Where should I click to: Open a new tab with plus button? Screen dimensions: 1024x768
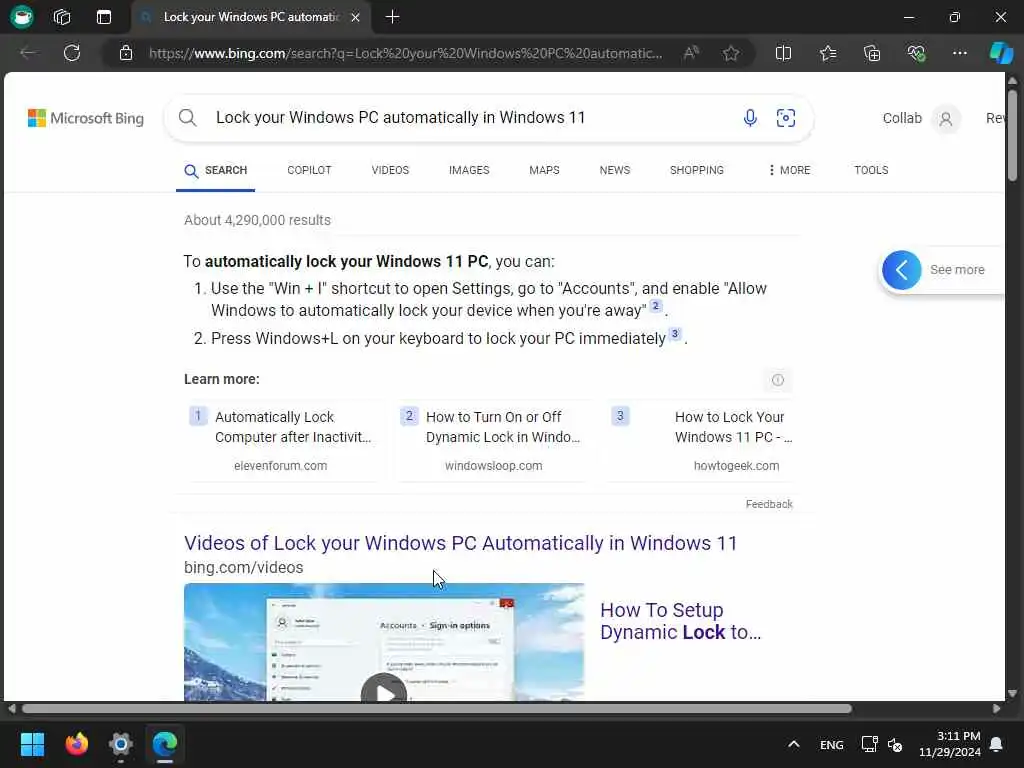pyautogui.click(x=392, y=17)
